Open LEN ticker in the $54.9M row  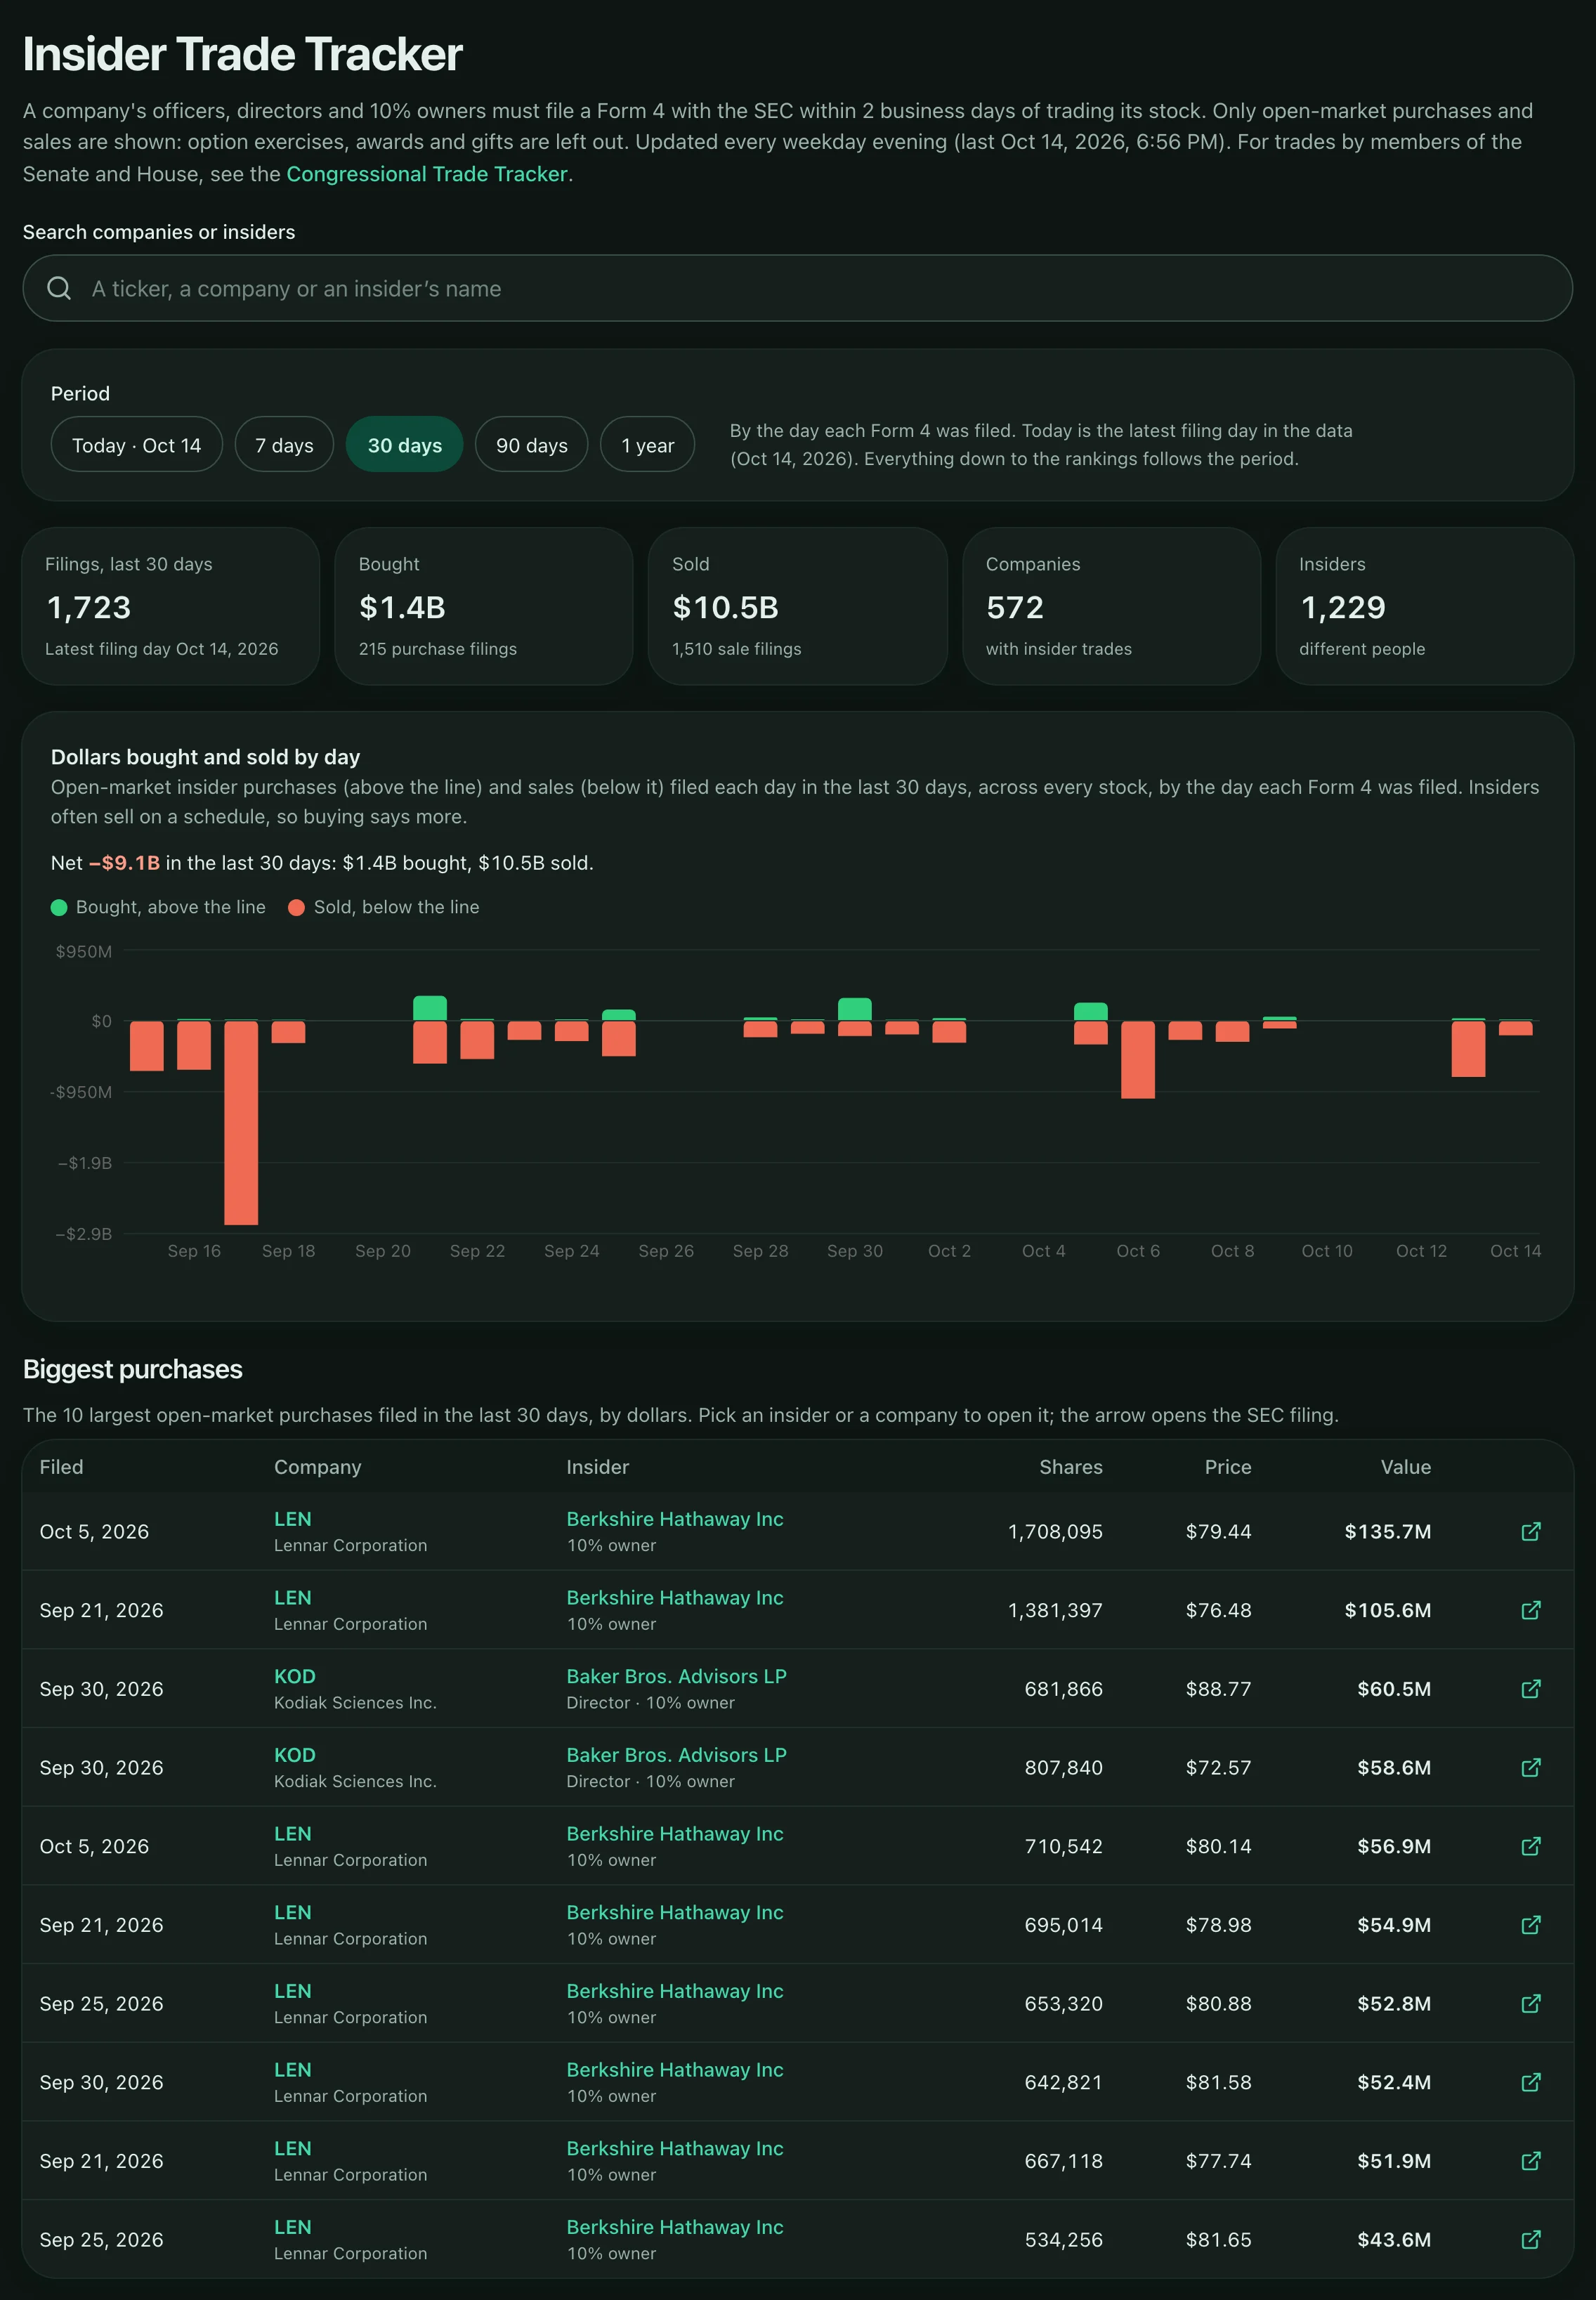(x=293, y=1912)
